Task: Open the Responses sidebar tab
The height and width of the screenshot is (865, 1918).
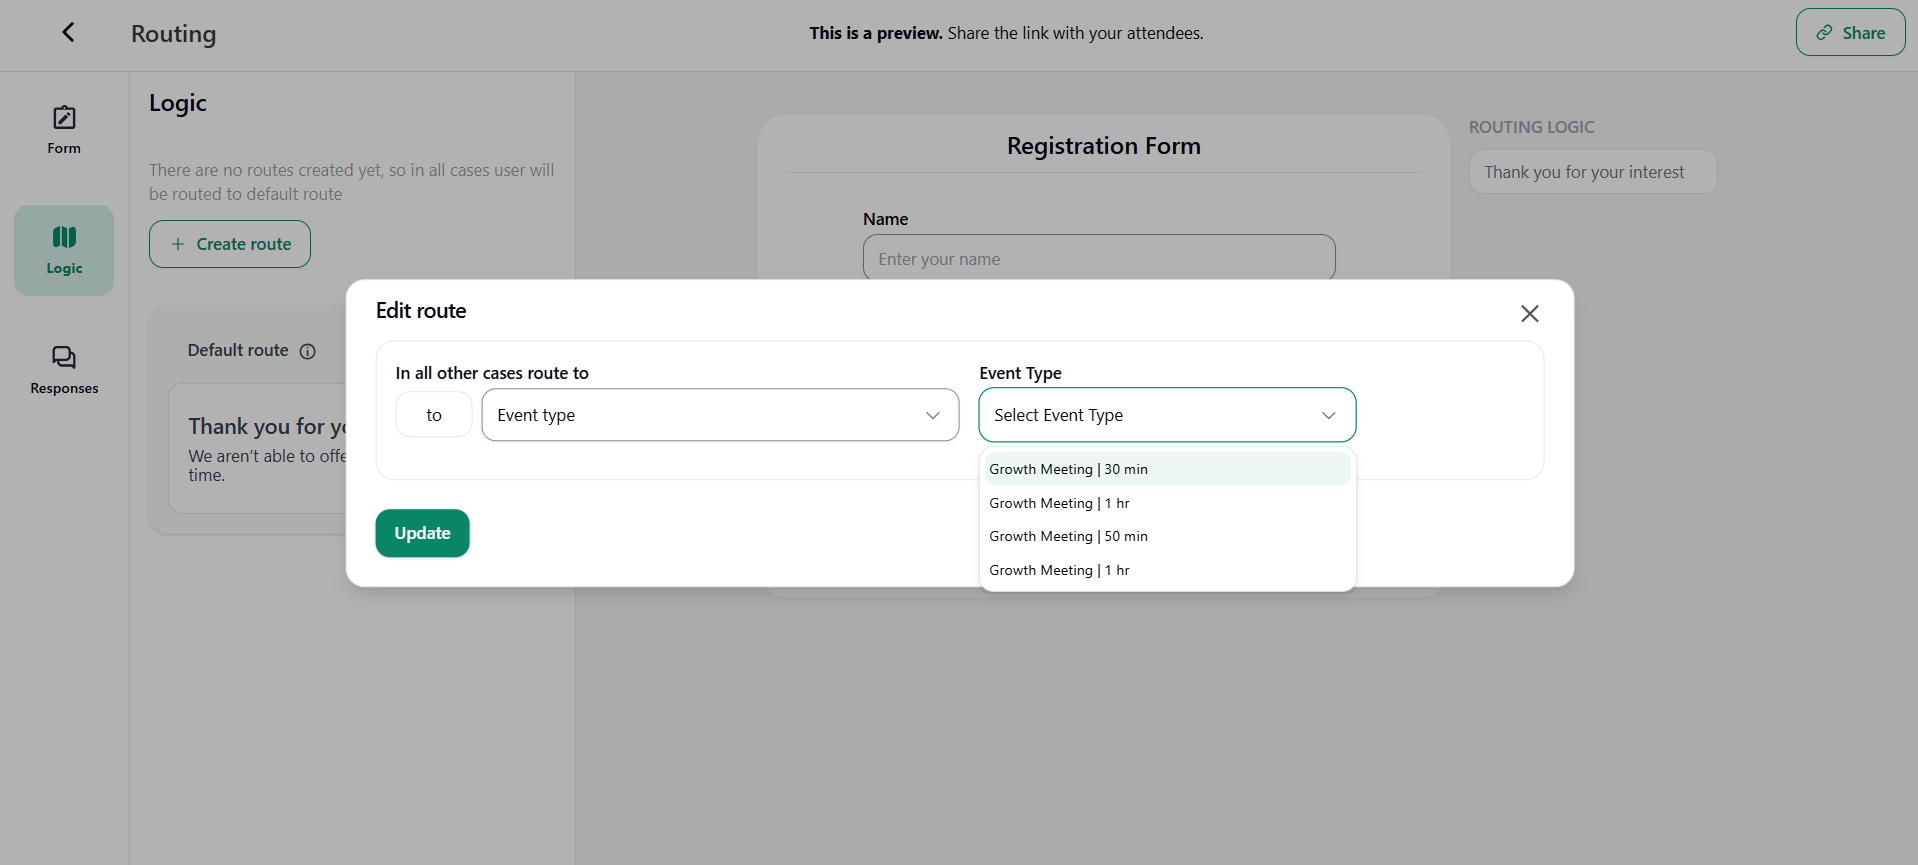Action: [64, 370]
